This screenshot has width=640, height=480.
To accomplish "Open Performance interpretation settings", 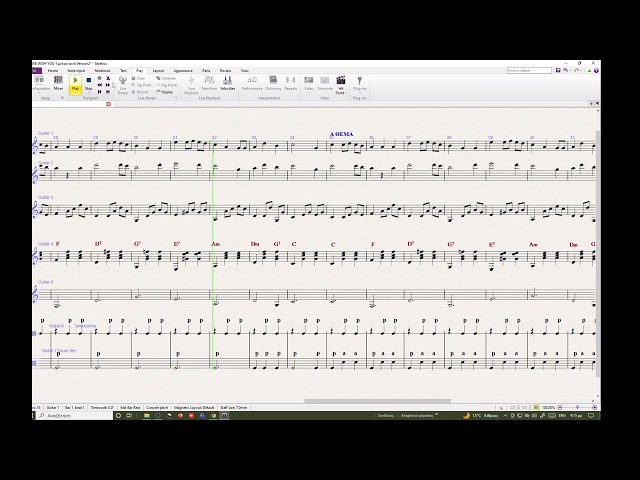I will [252, 83].
